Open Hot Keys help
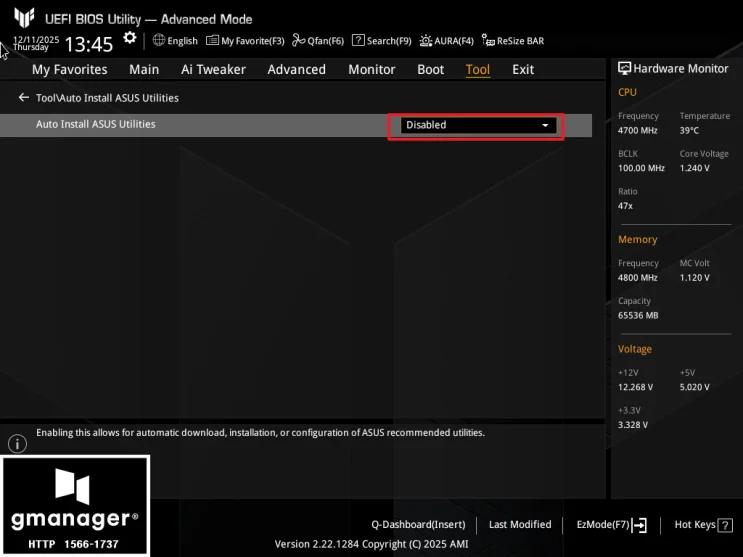 click(x=695, y=525)
